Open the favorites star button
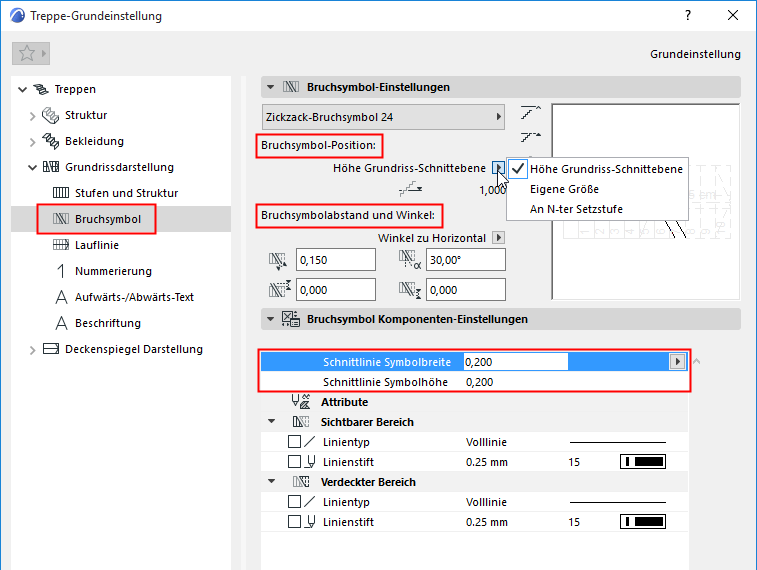This screenshot has height=570, width=757. pos(31,54)
